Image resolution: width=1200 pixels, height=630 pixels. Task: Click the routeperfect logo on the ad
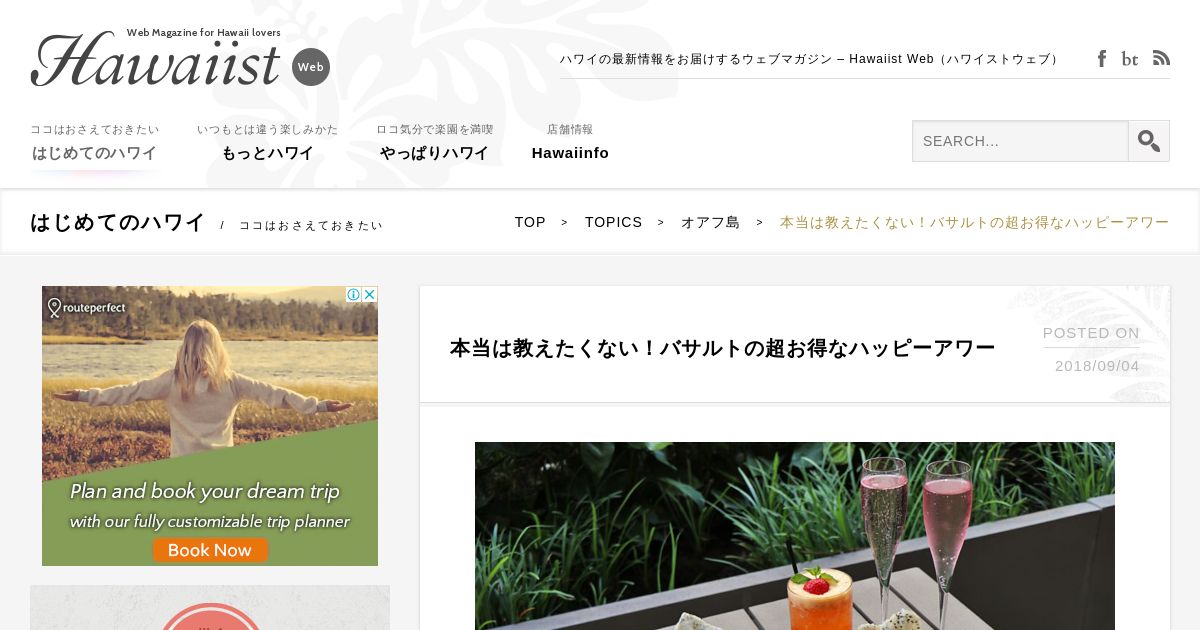point(87,307)
